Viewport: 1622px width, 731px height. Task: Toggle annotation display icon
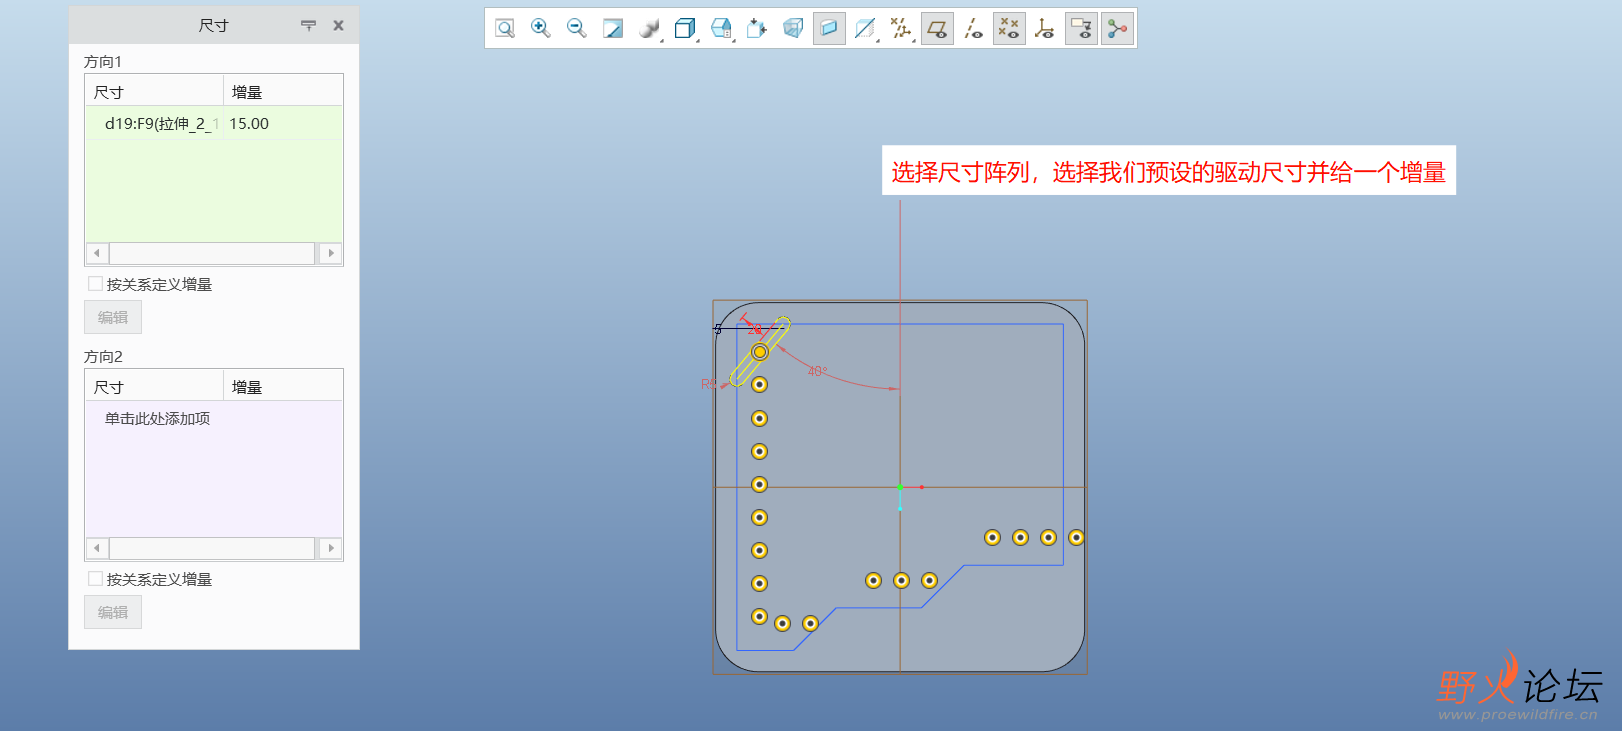click(x=1081, y=29)
